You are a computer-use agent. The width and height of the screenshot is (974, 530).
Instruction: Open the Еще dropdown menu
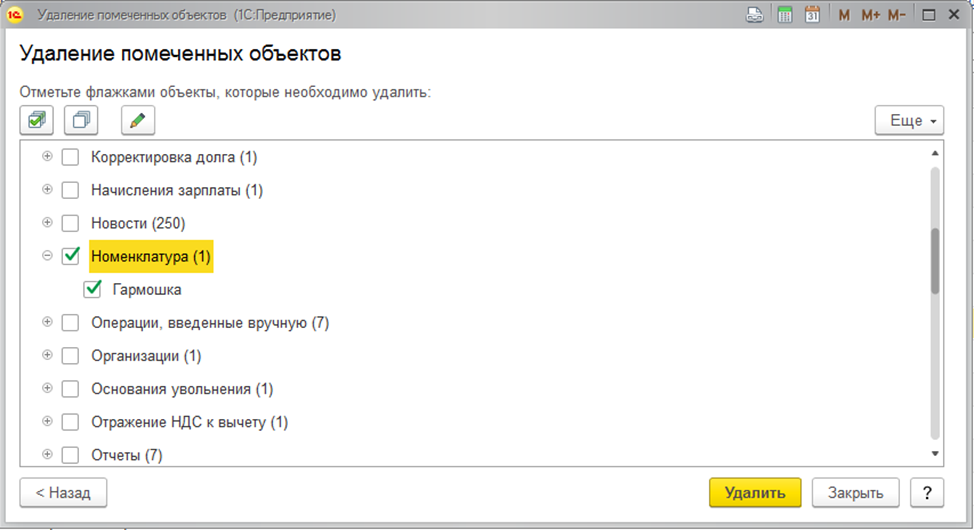[x=909, y=121]
